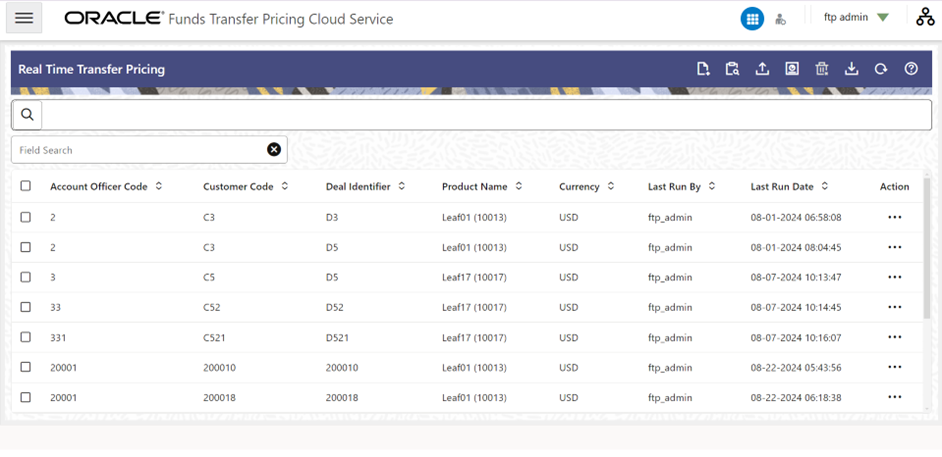Image resolution: width=942 pixels, height=457 pixels.
Task: Sort by Product Name column
Action: [x=518, y=186]
